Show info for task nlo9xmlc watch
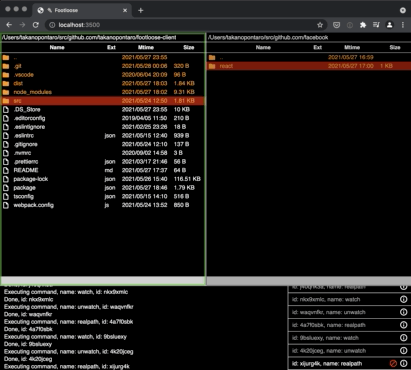Image resolution: width=411 pixels, height=370 pixels. click(403, 299)
